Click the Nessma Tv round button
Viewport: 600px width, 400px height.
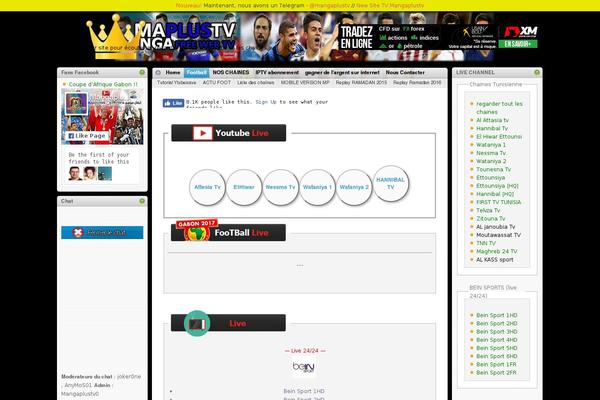[280, 187]
